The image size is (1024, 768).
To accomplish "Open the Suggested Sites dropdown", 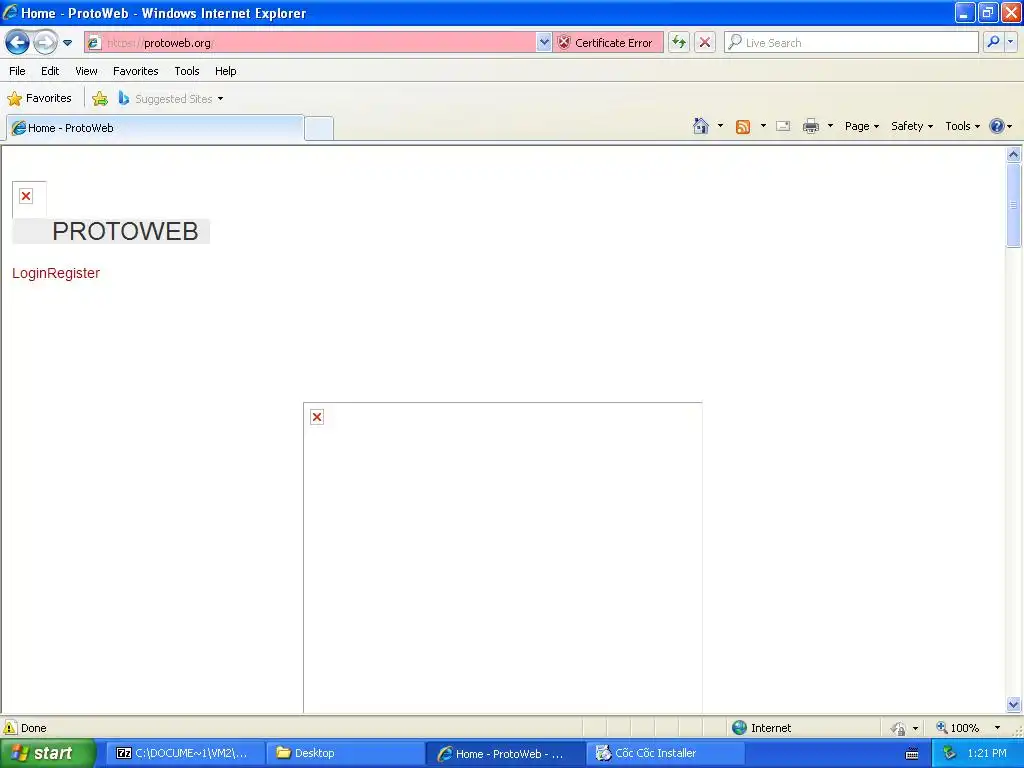I will point(171,99).
